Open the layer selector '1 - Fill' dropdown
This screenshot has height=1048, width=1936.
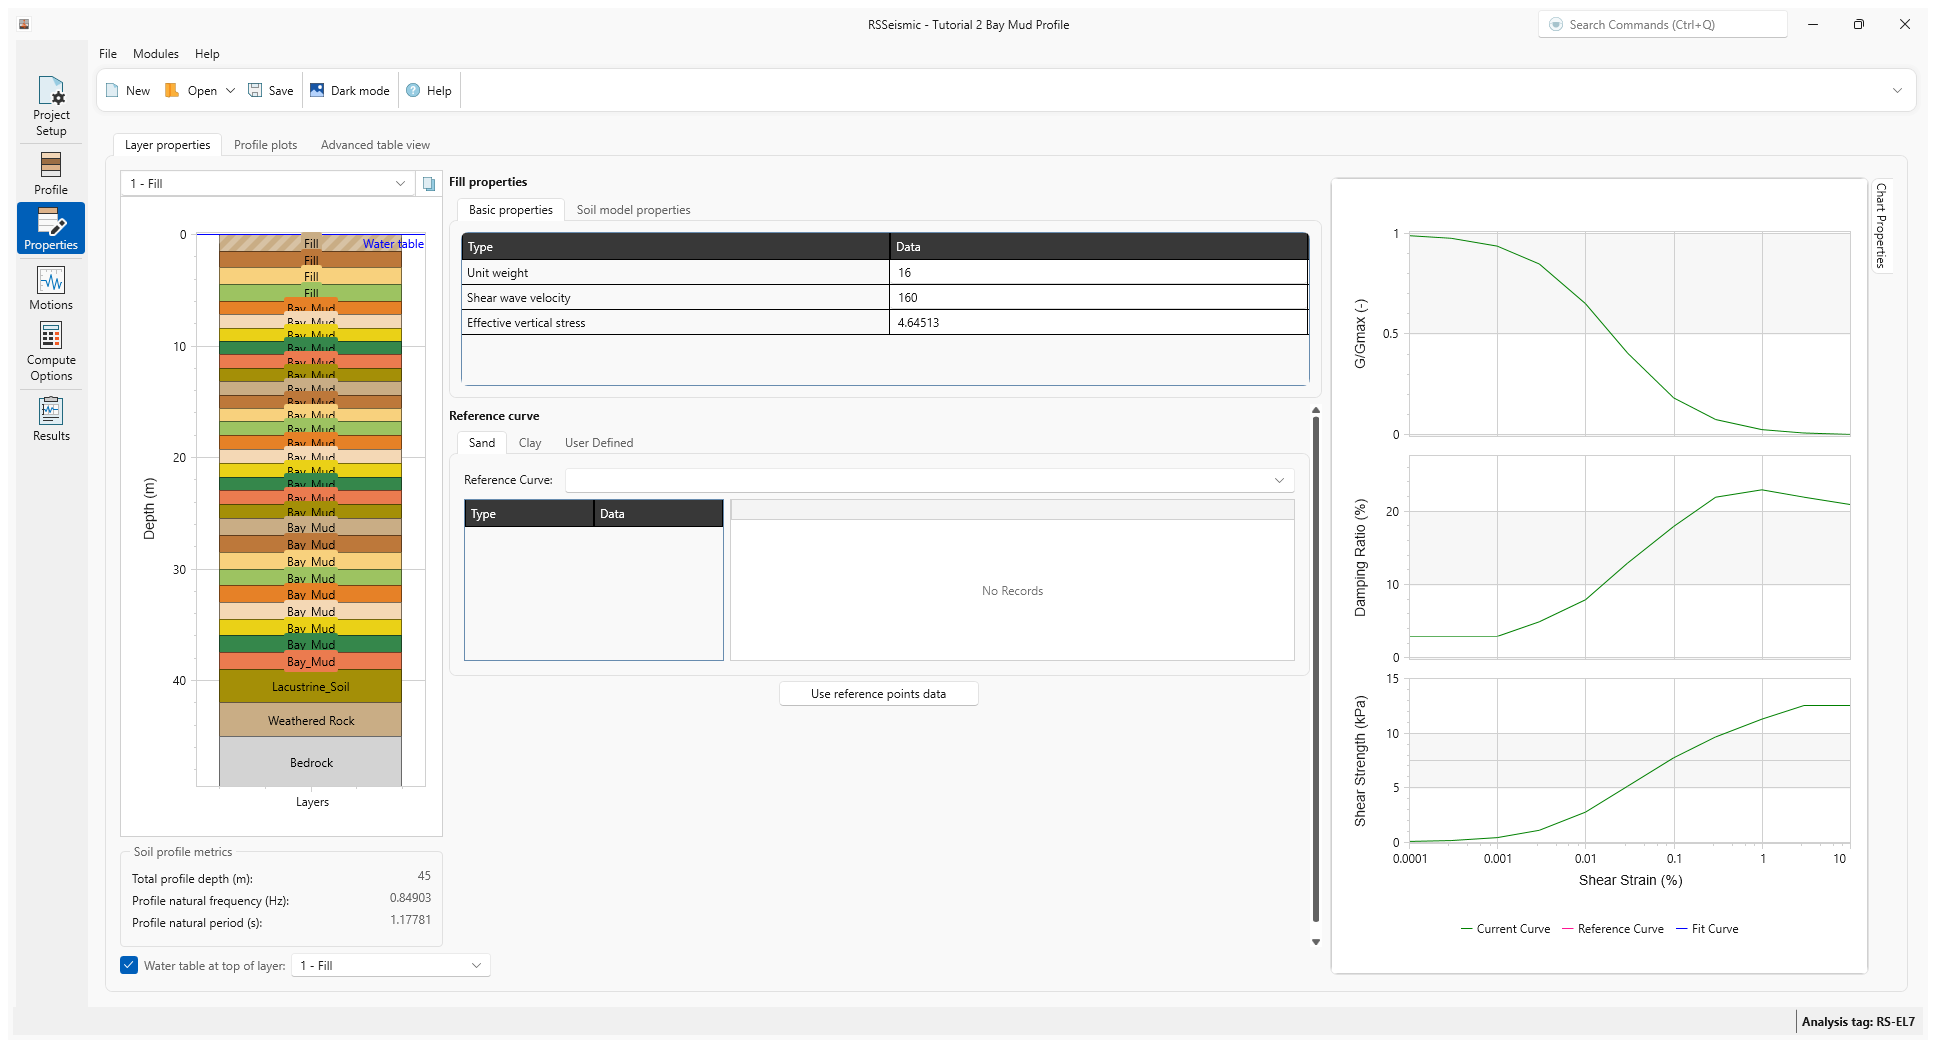coord(267,183)
